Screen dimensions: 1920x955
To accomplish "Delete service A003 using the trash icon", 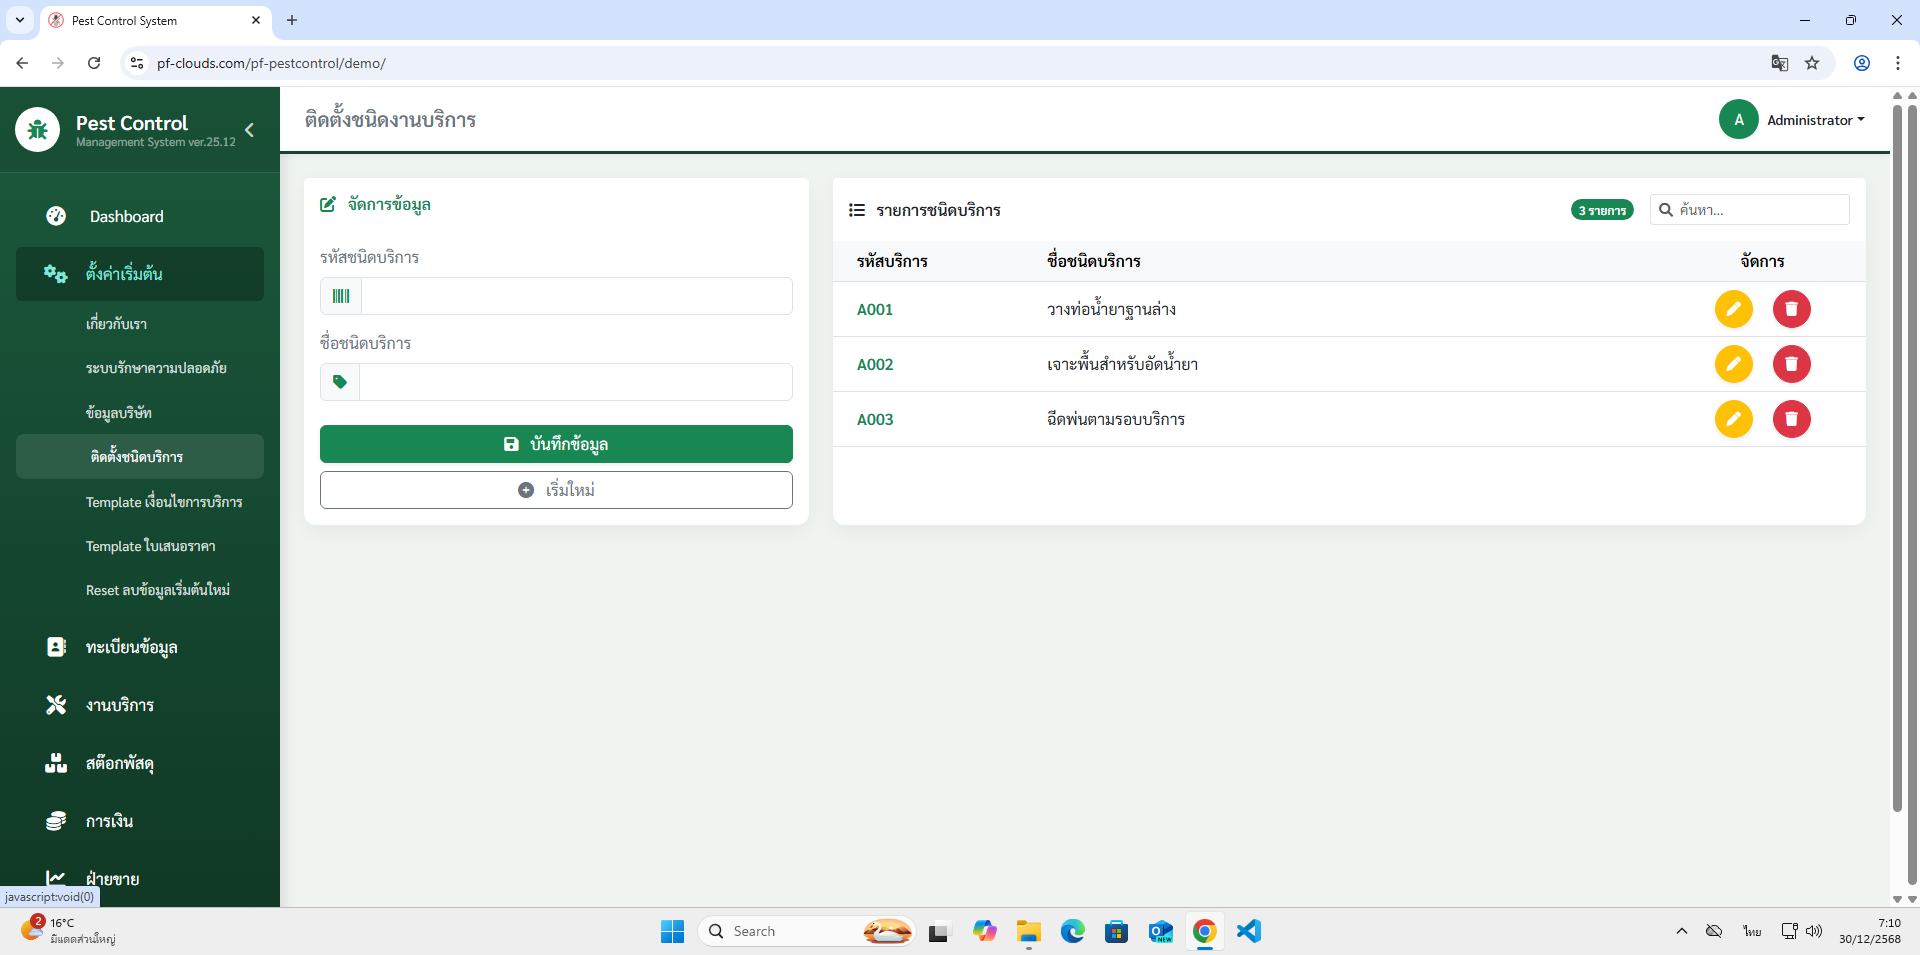I will [1791, 419].
